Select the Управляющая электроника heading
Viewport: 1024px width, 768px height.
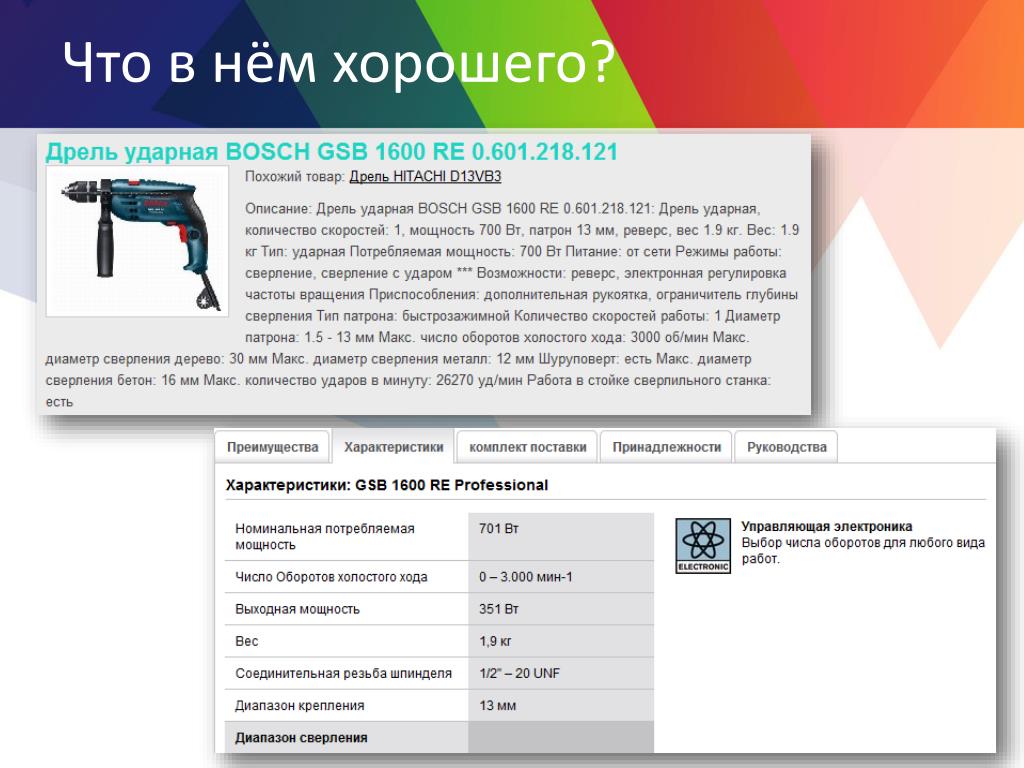point(826,526)
